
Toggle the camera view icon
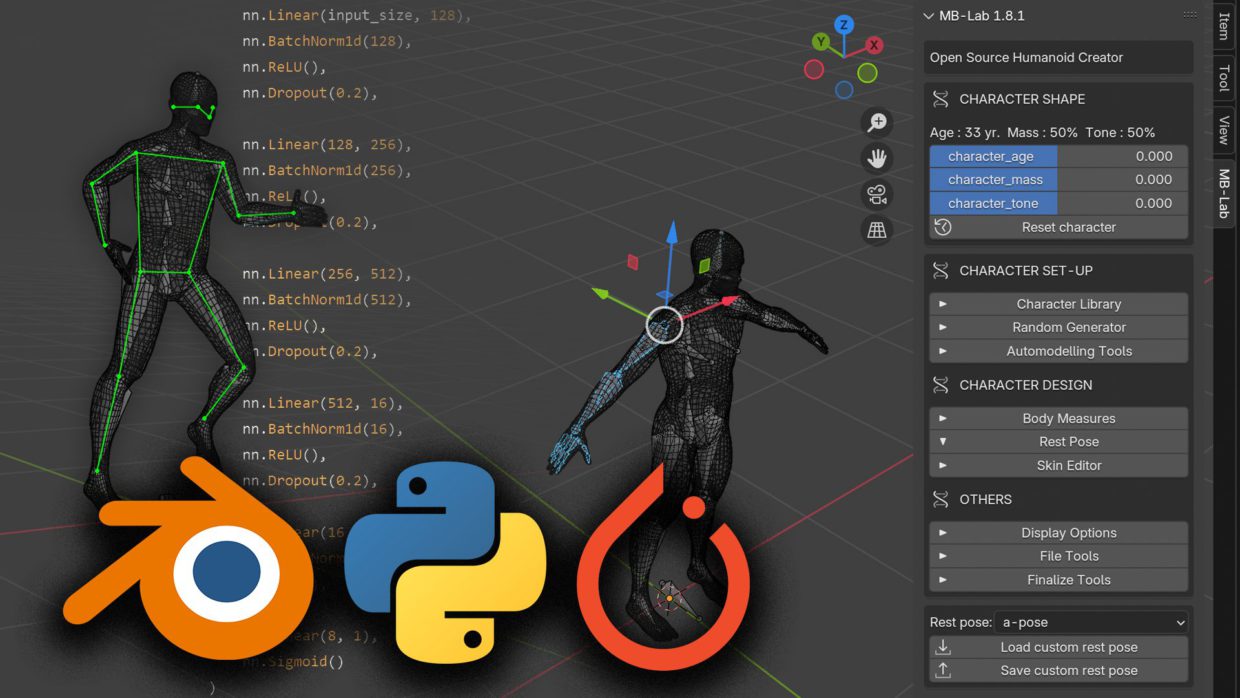tap(877, 194)
